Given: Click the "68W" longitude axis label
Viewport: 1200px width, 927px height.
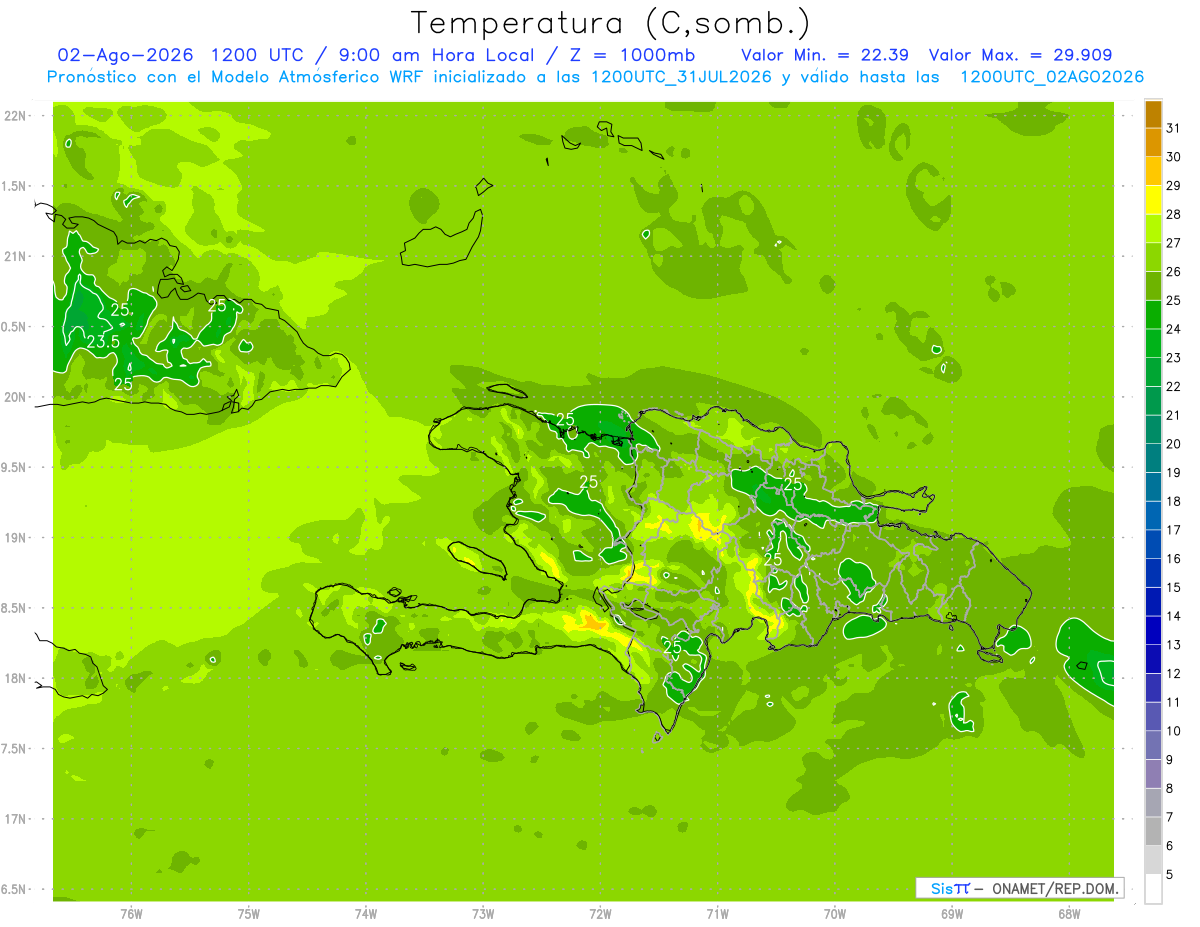Looking at the screenshot, I should pyautogui.click(x=1068, y=914).
